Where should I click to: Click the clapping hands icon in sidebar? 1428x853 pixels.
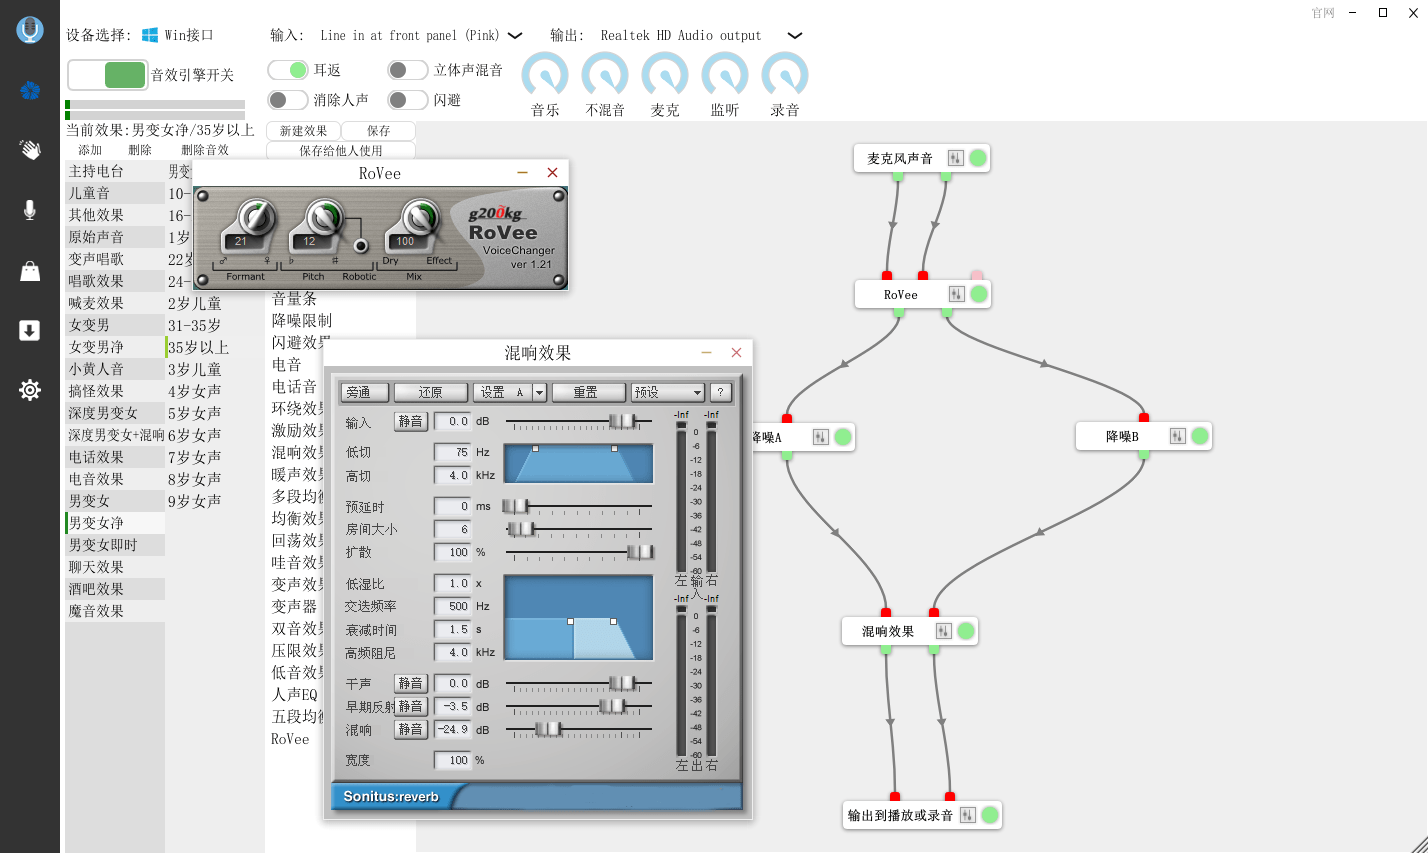point(30,150)
